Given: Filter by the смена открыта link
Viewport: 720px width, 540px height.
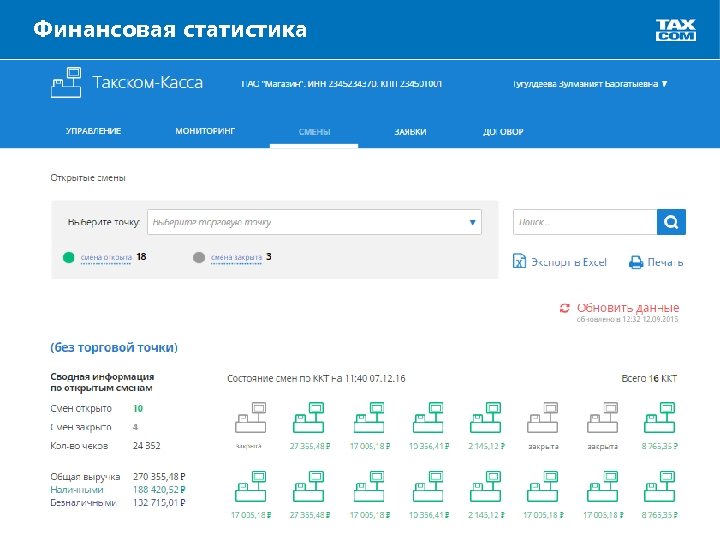Looking at the screenshot, I should click(106, 258).
